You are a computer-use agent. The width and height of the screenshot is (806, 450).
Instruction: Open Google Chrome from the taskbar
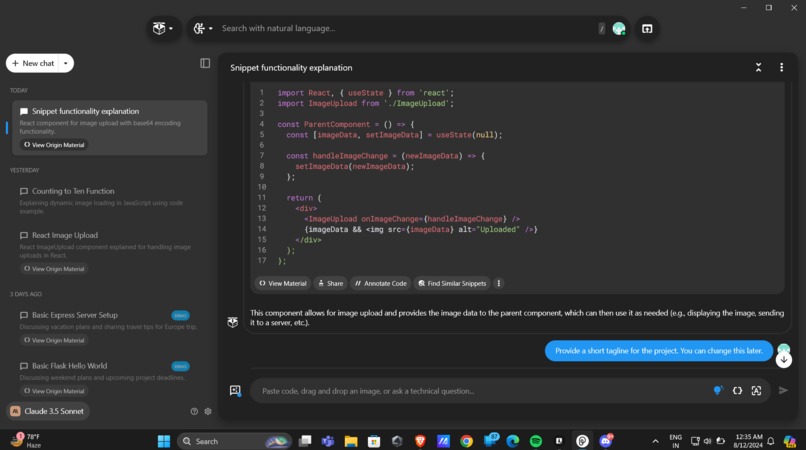click(x=466, y=441)
